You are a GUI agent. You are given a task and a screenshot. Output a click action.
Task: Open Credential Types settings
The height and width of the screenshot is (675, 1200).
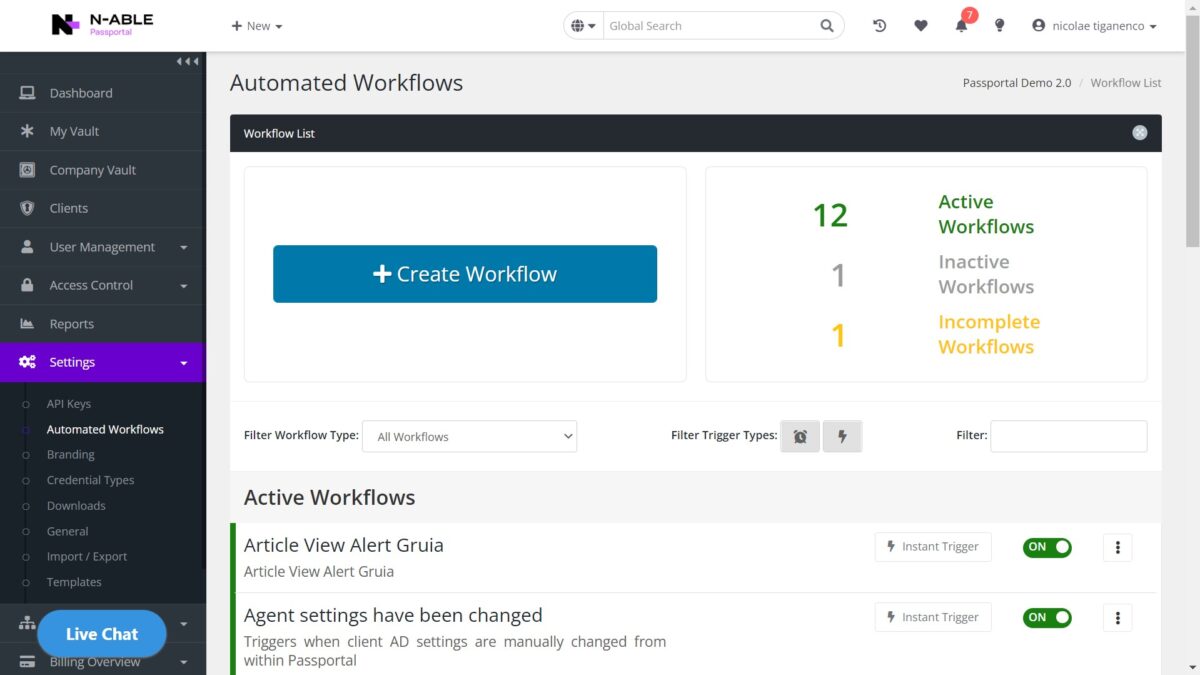point(90,480)
